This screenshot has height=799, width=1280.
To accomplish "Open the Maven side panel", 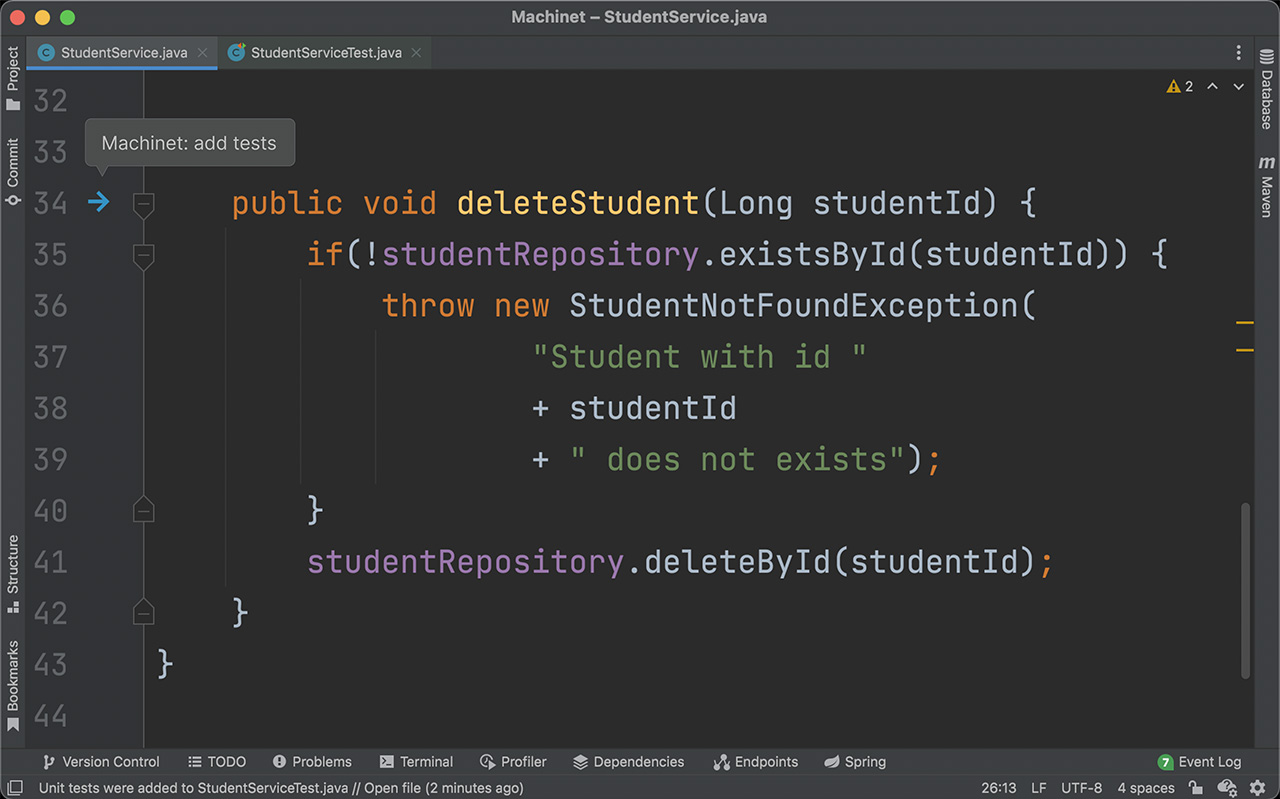I will click(x=1266, y=187).
